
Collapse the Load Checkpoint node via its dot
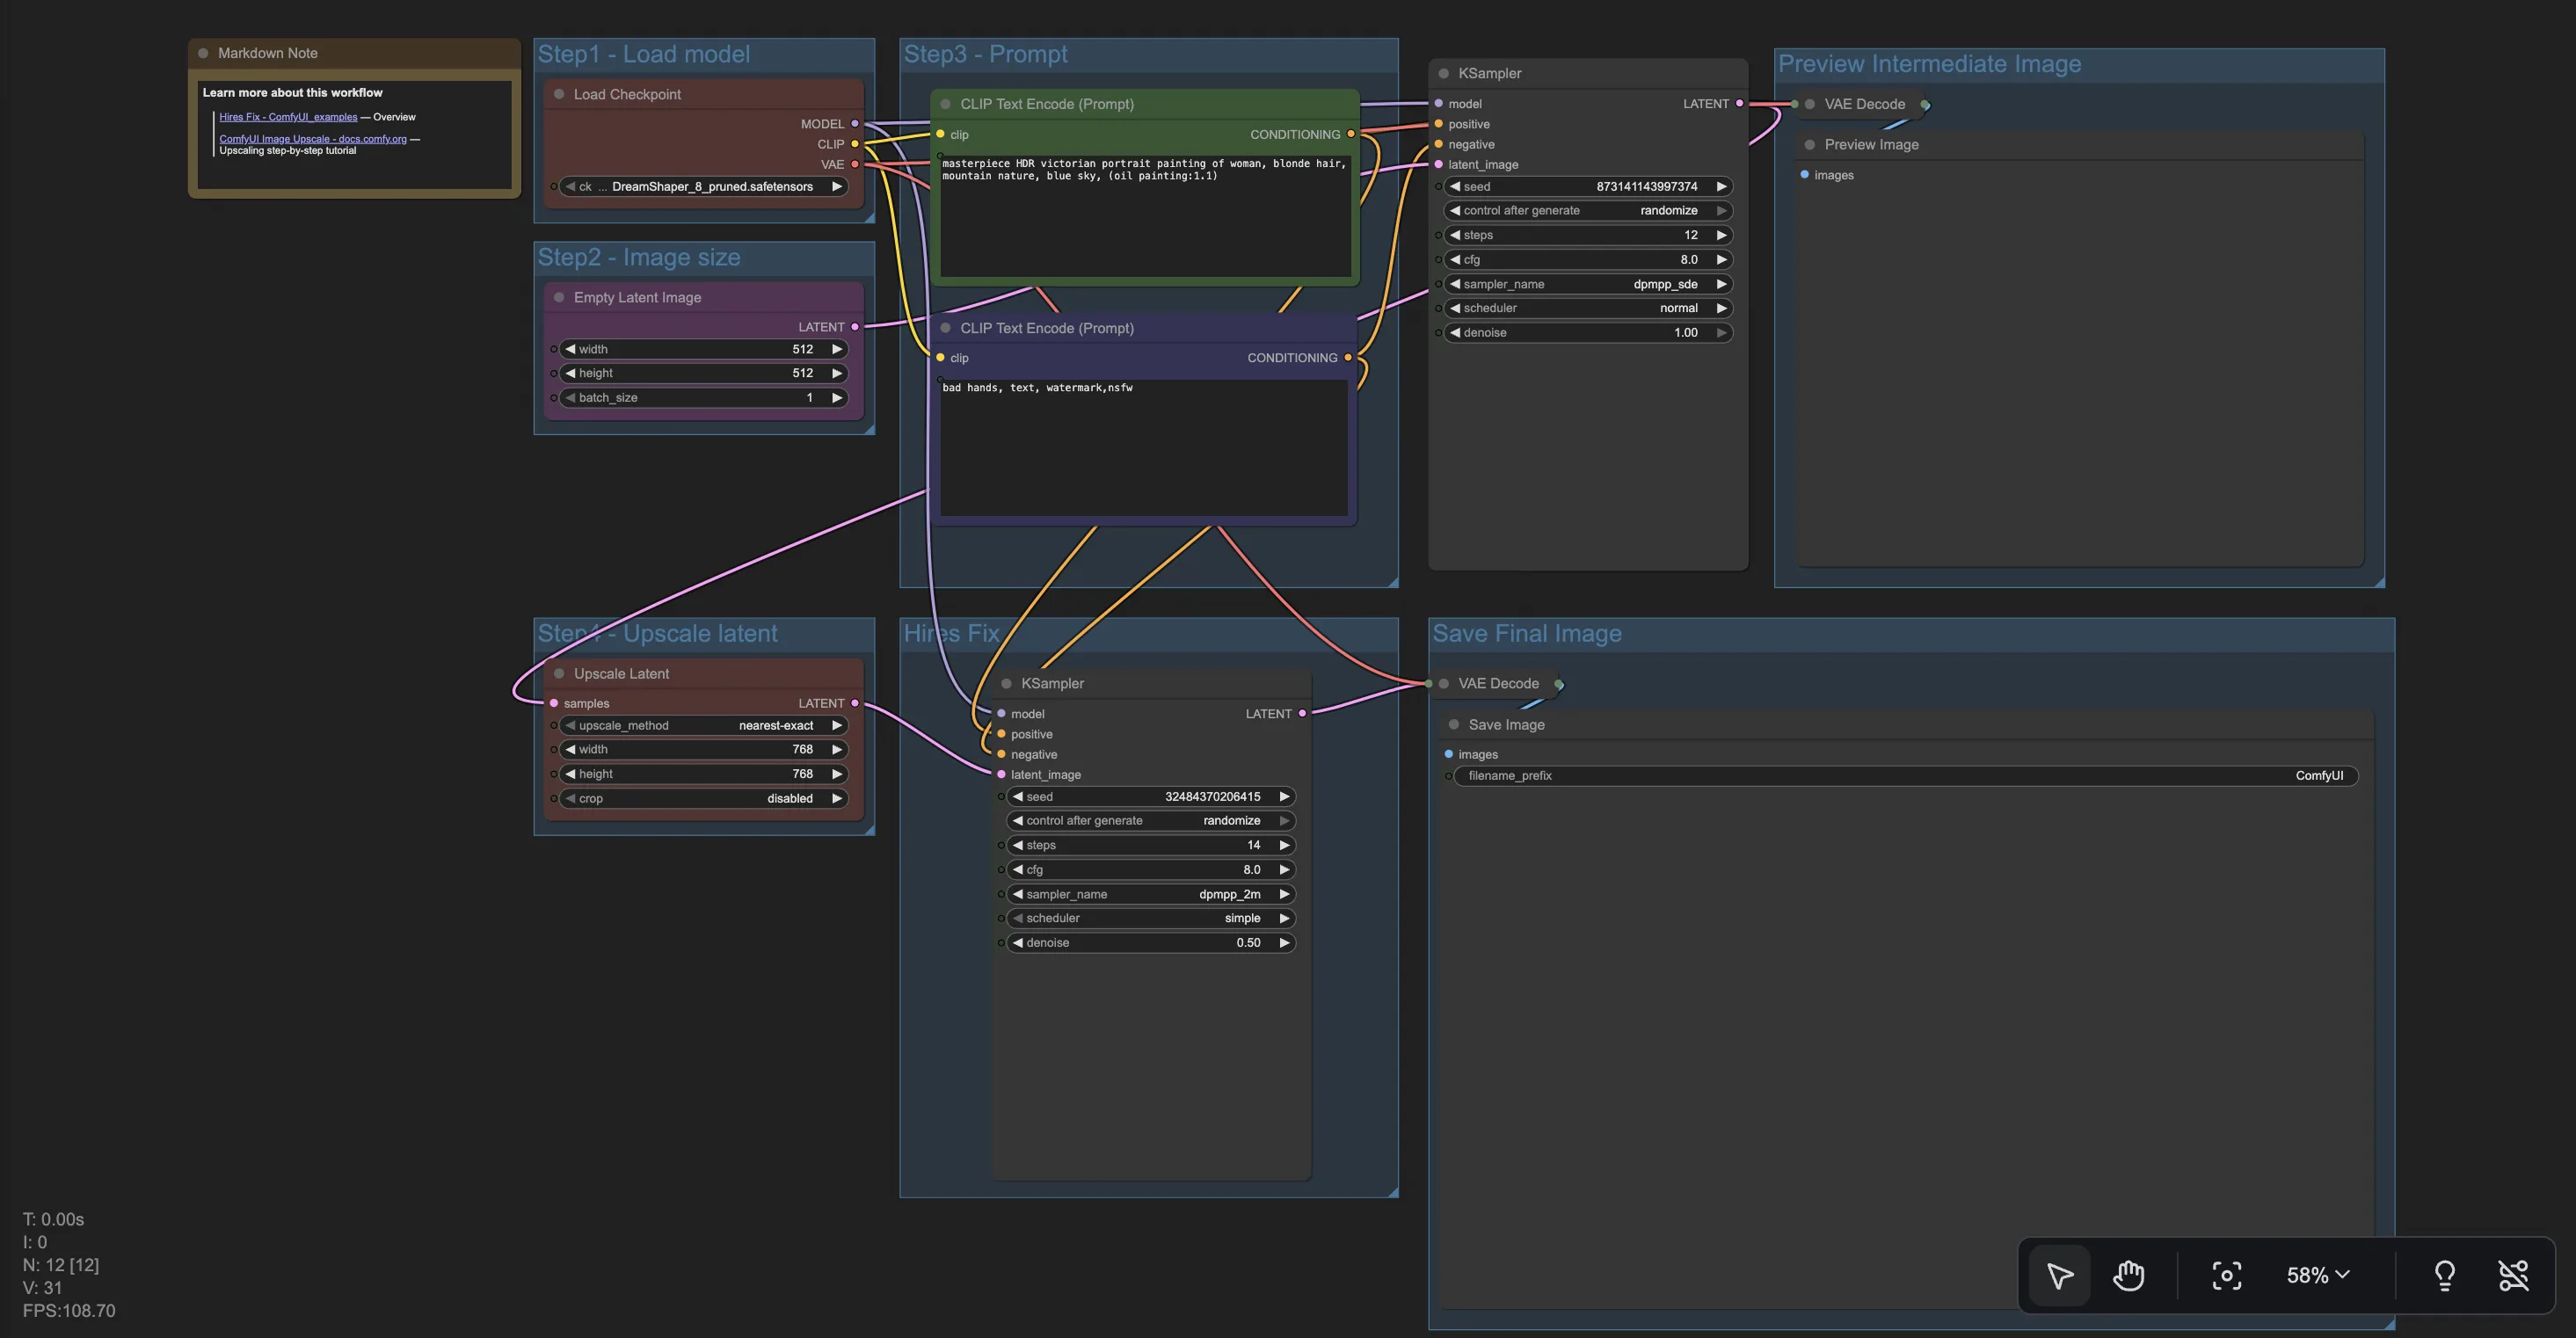tap(559, 94)
